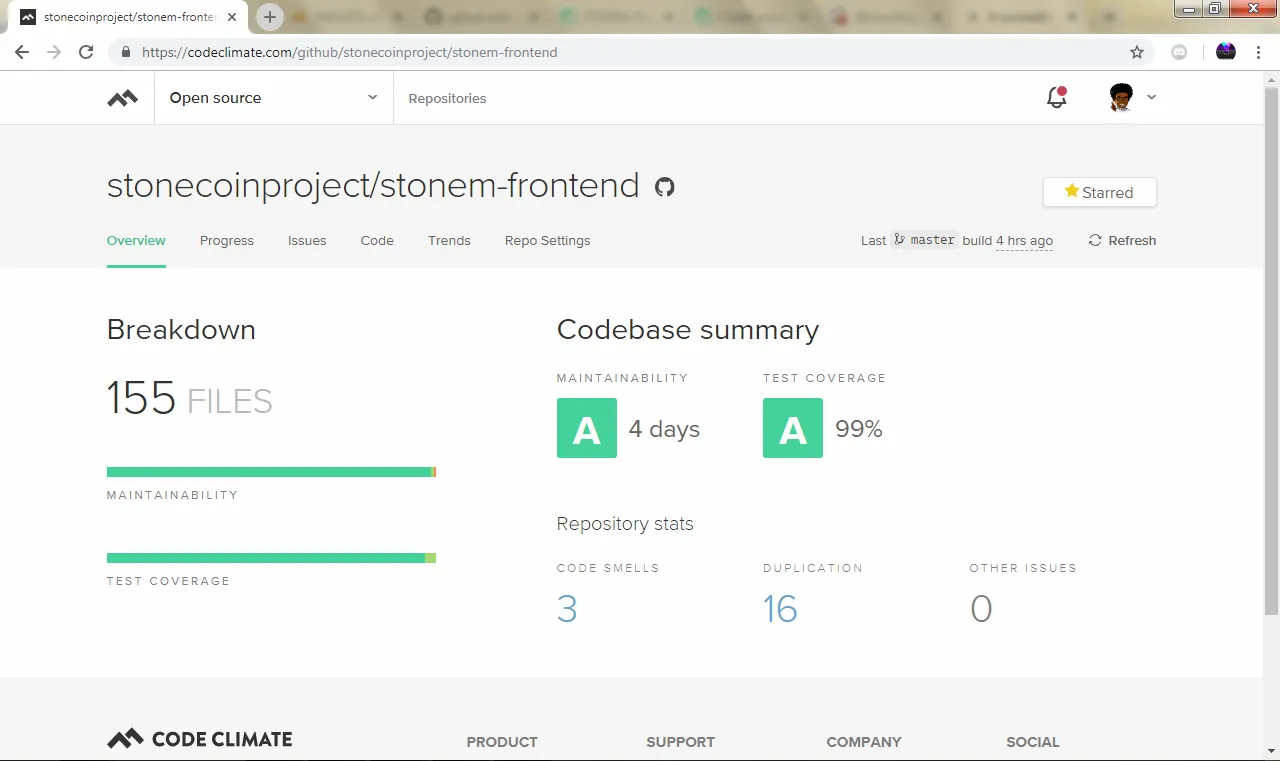Expand the user account menu chevron

pyautogui.click(x=1152, y=97)
